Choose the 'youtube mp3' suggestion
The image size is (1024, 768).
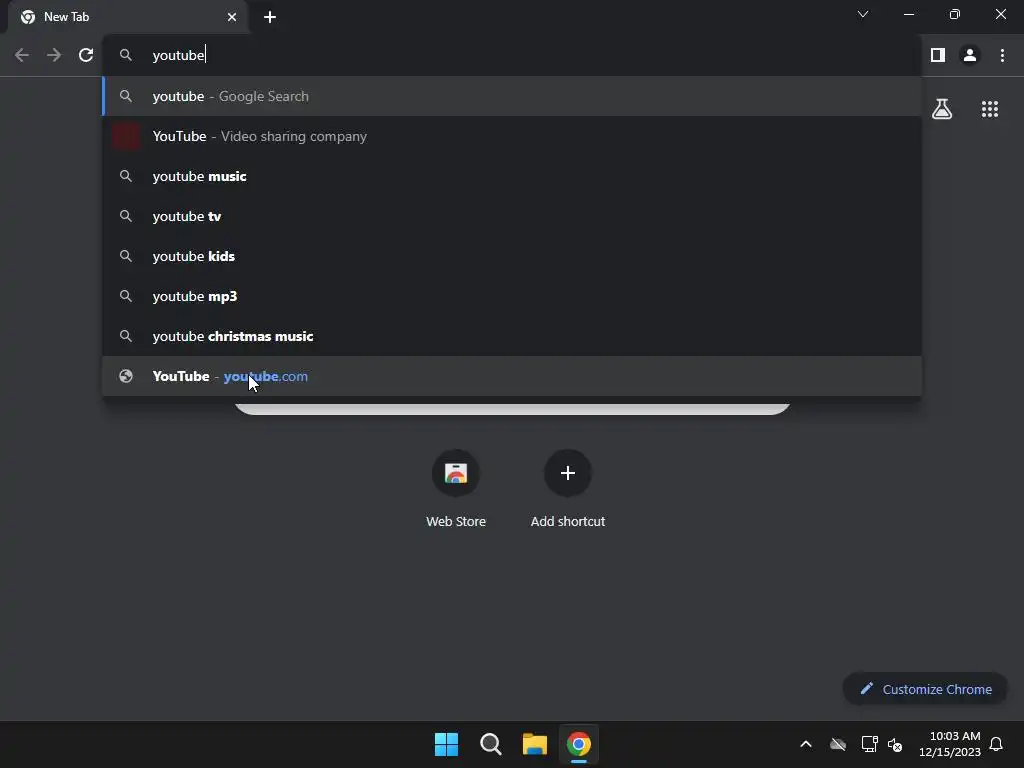pyautogui.click(x=512, y=296)
